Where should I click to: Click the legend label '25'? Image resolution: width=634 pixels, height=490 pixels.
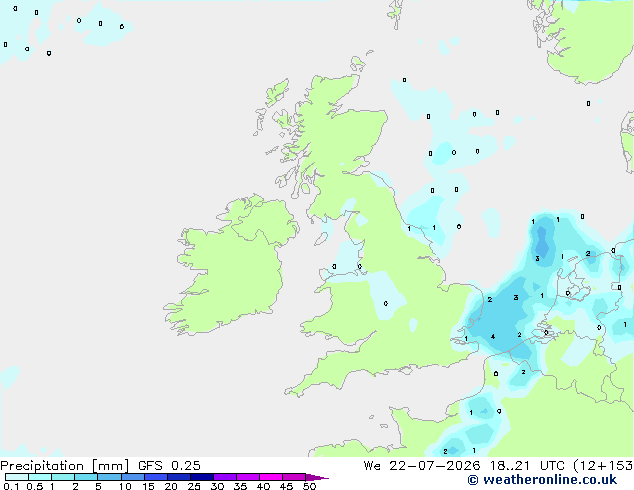(194, 486)
